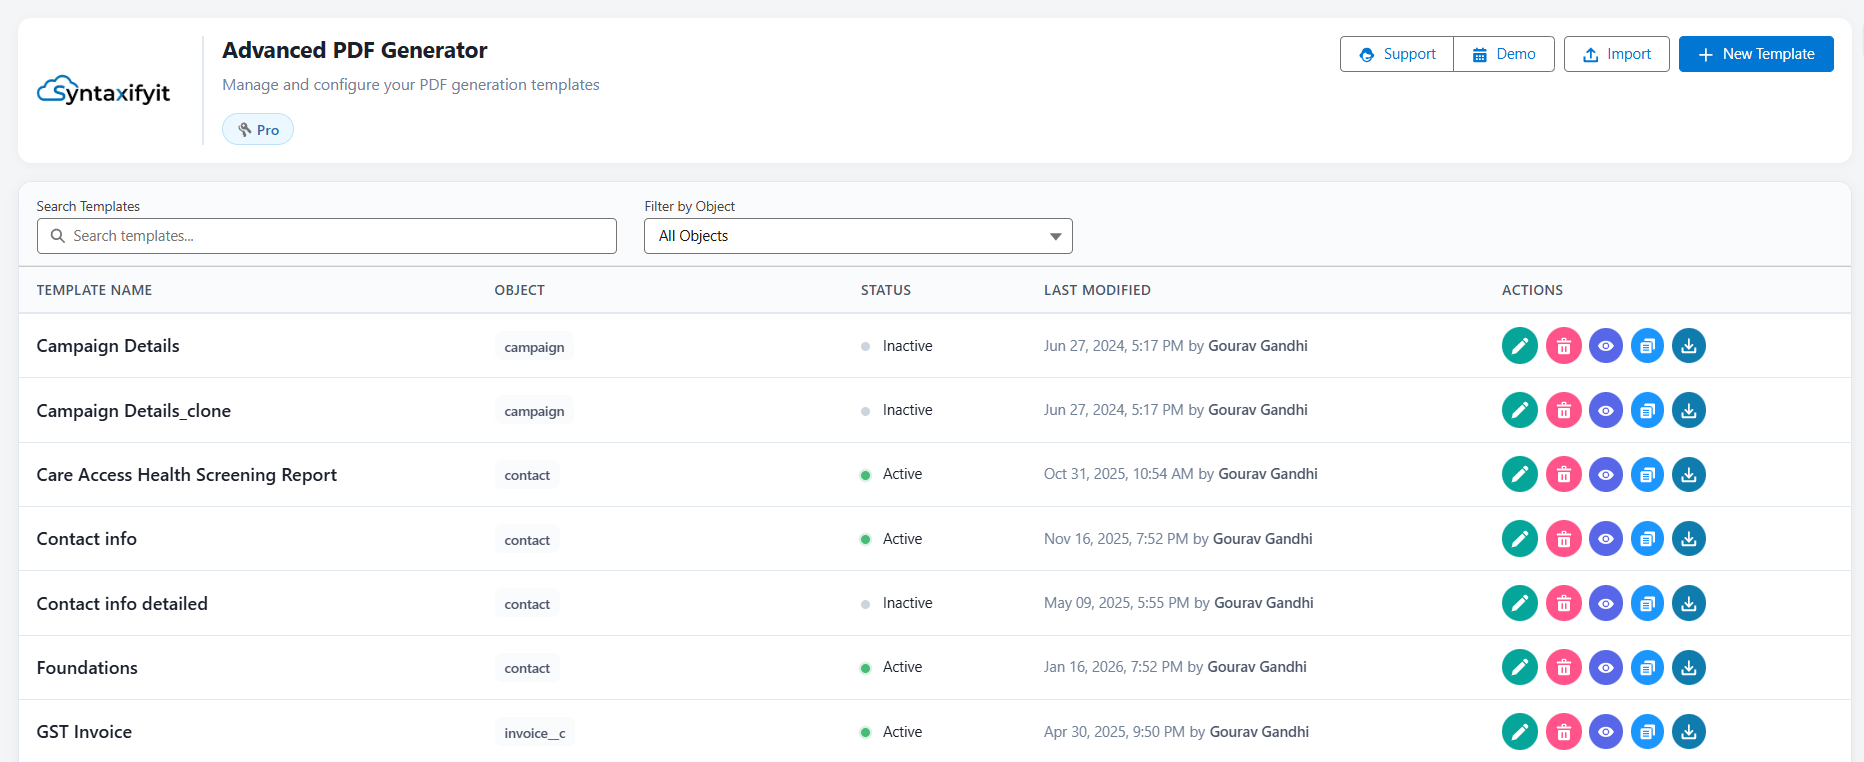Clone the Contact info template
This screenshot has height=762, width=1864.
(1647, 539)
